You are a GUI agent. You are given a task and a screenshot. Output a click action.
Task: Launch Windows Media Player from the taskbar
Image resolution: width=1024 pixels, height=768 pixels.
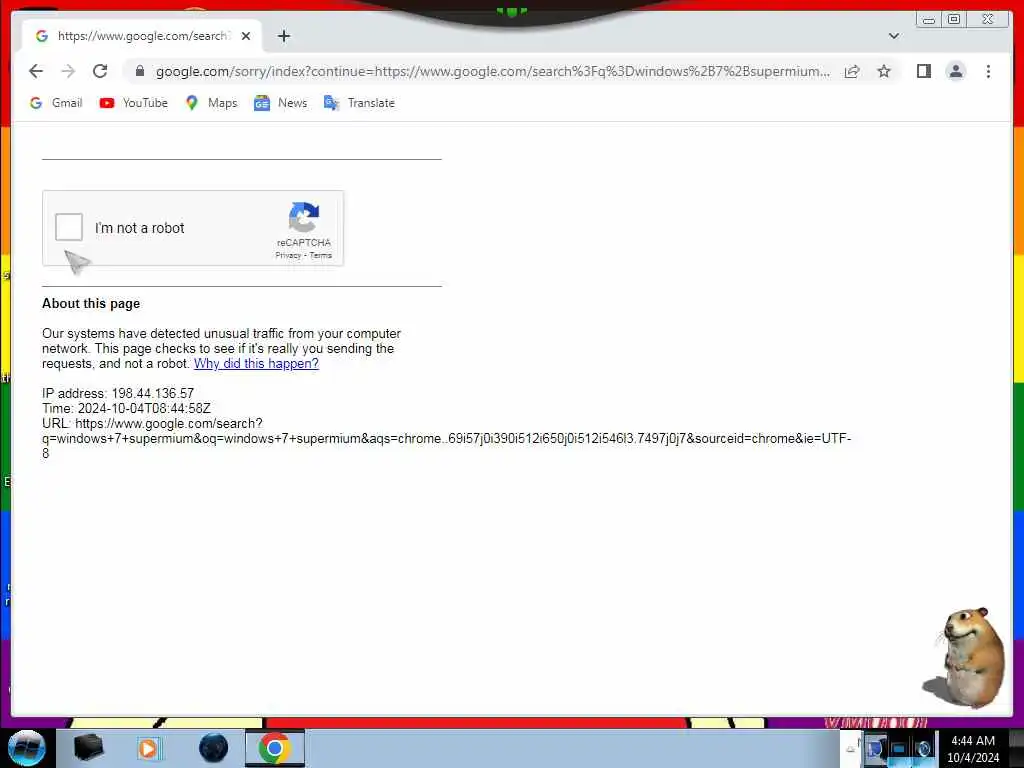(148, 748)
